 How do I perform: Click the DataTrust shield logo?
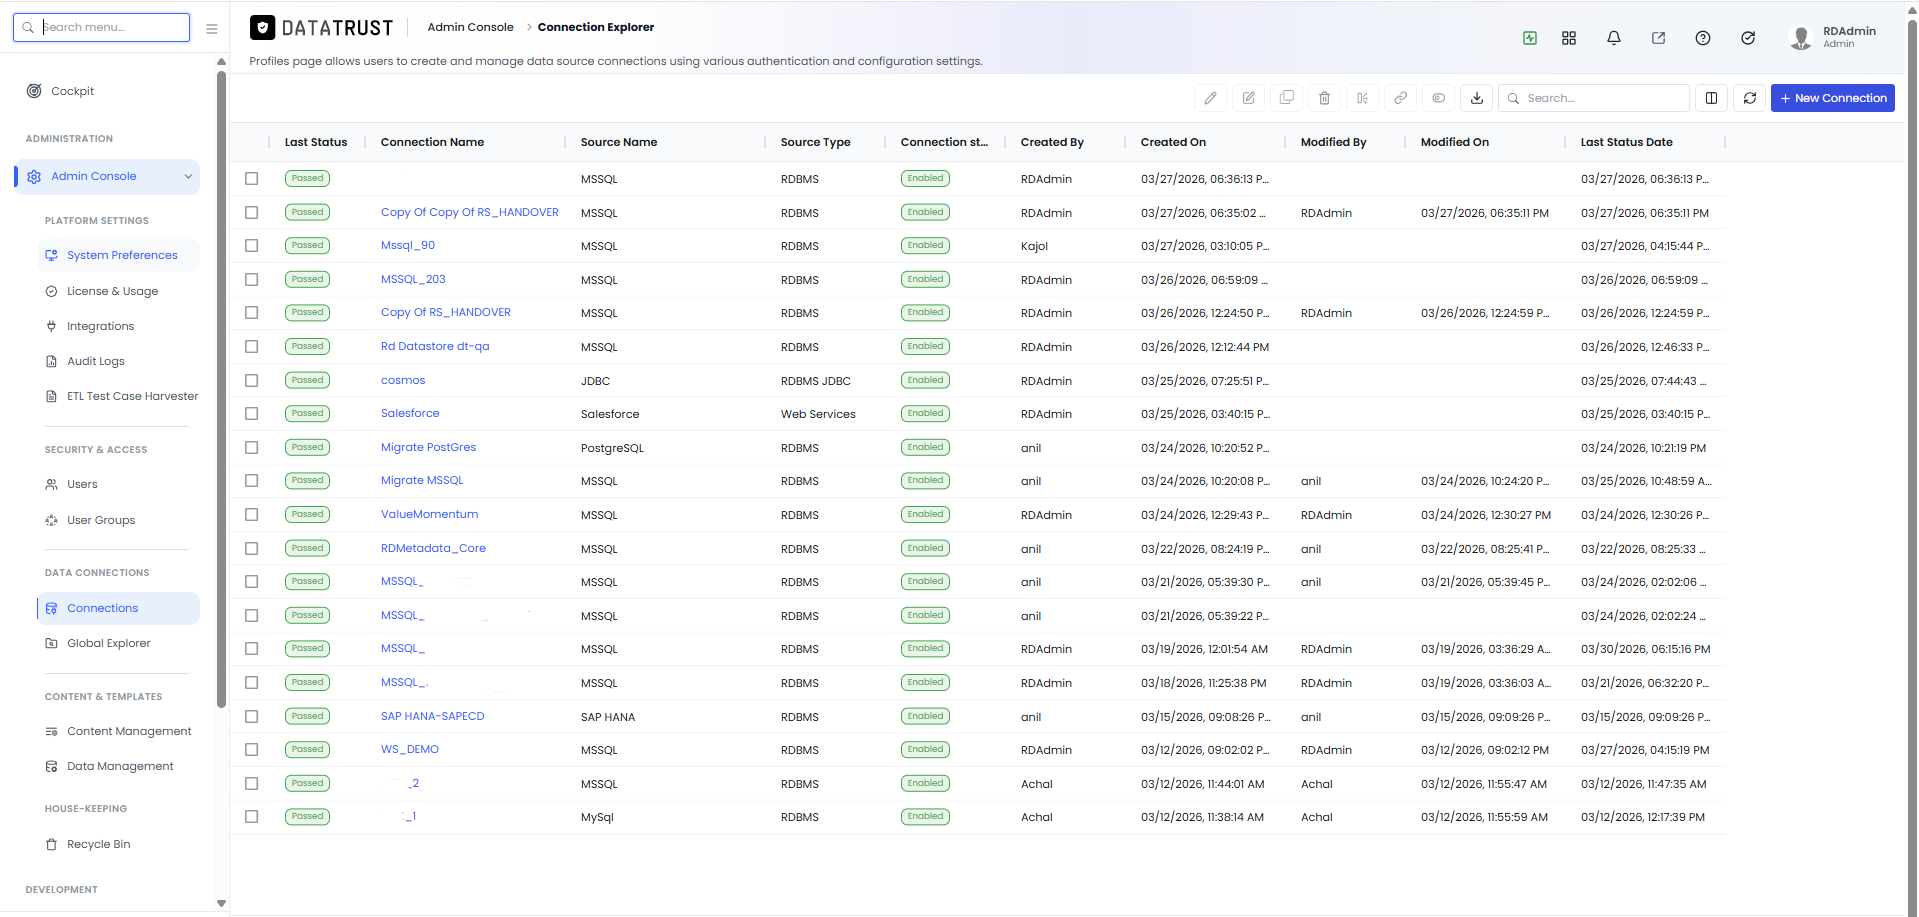tap(262, 28)
